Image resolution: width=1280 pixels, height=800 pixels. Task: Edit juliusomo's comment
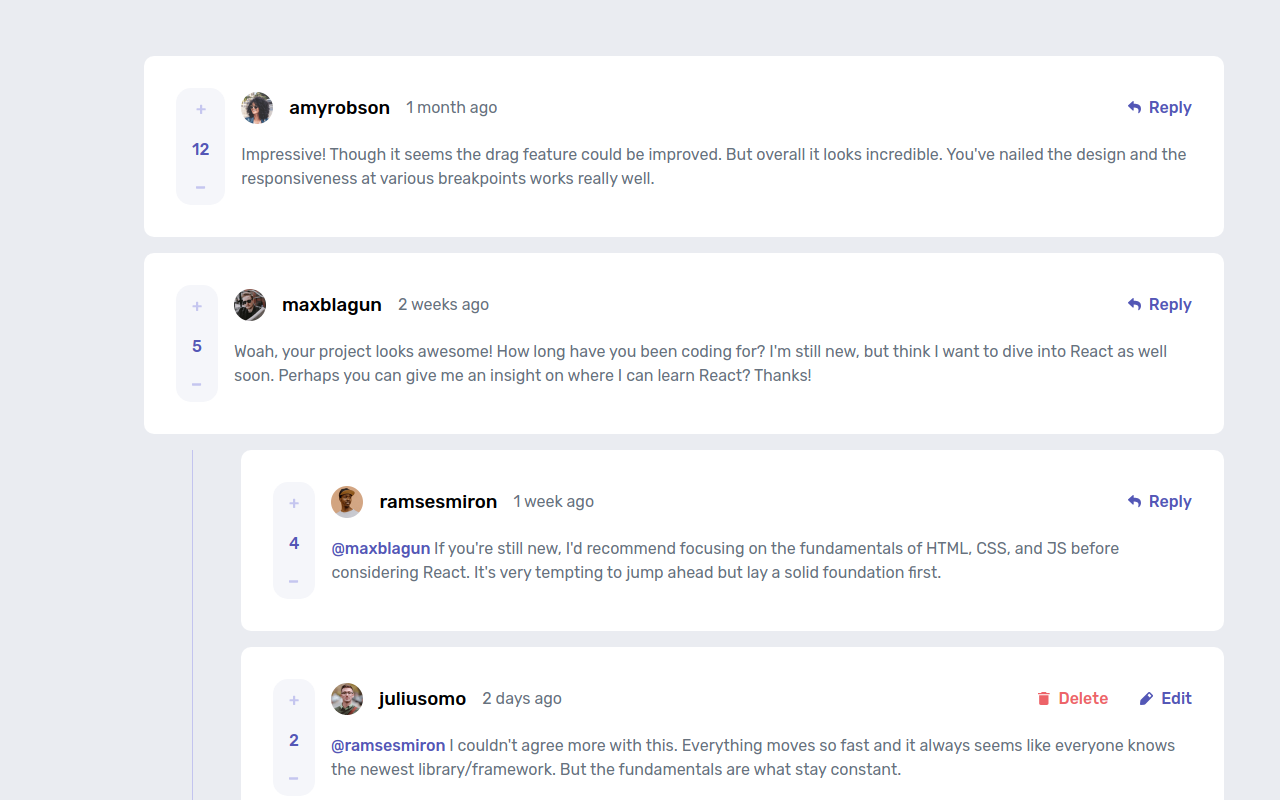tap(1165, 699)
